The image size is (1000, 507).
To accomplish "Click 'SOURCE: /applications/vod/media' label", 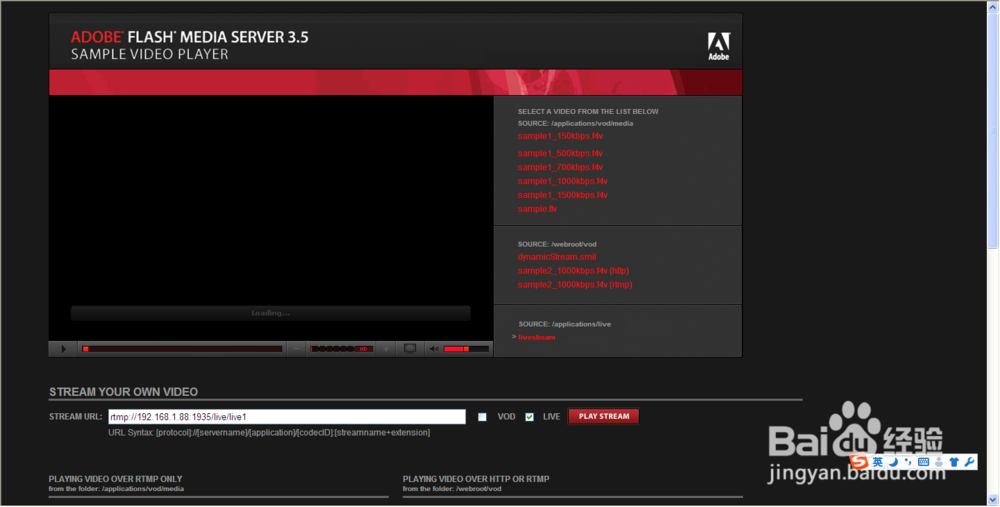I will pos(575,124).
